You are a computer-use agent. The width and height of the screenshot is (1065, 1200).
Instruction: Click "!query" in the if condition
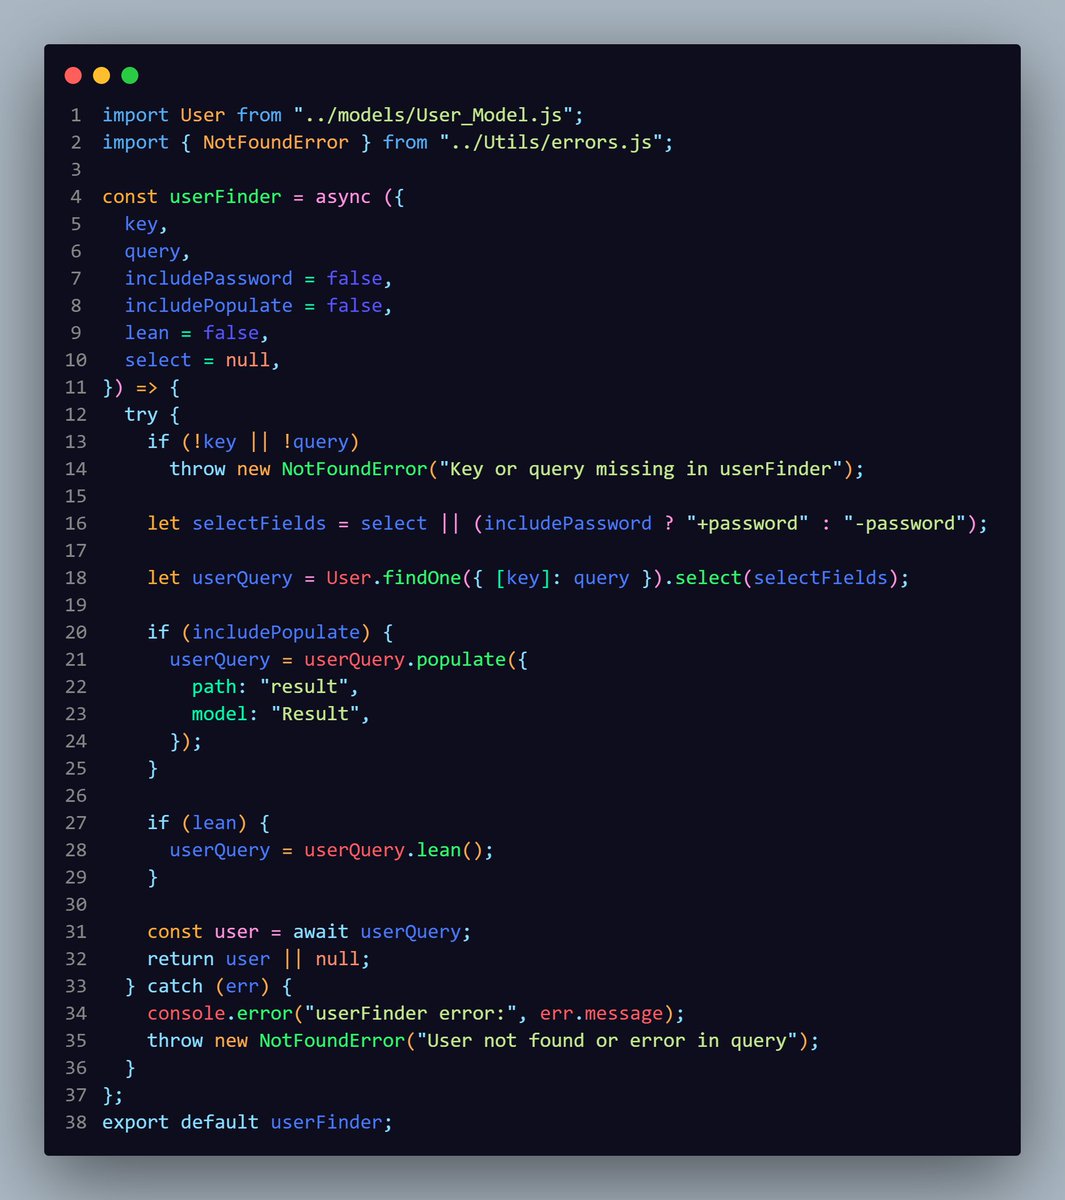tap(315, 442)
